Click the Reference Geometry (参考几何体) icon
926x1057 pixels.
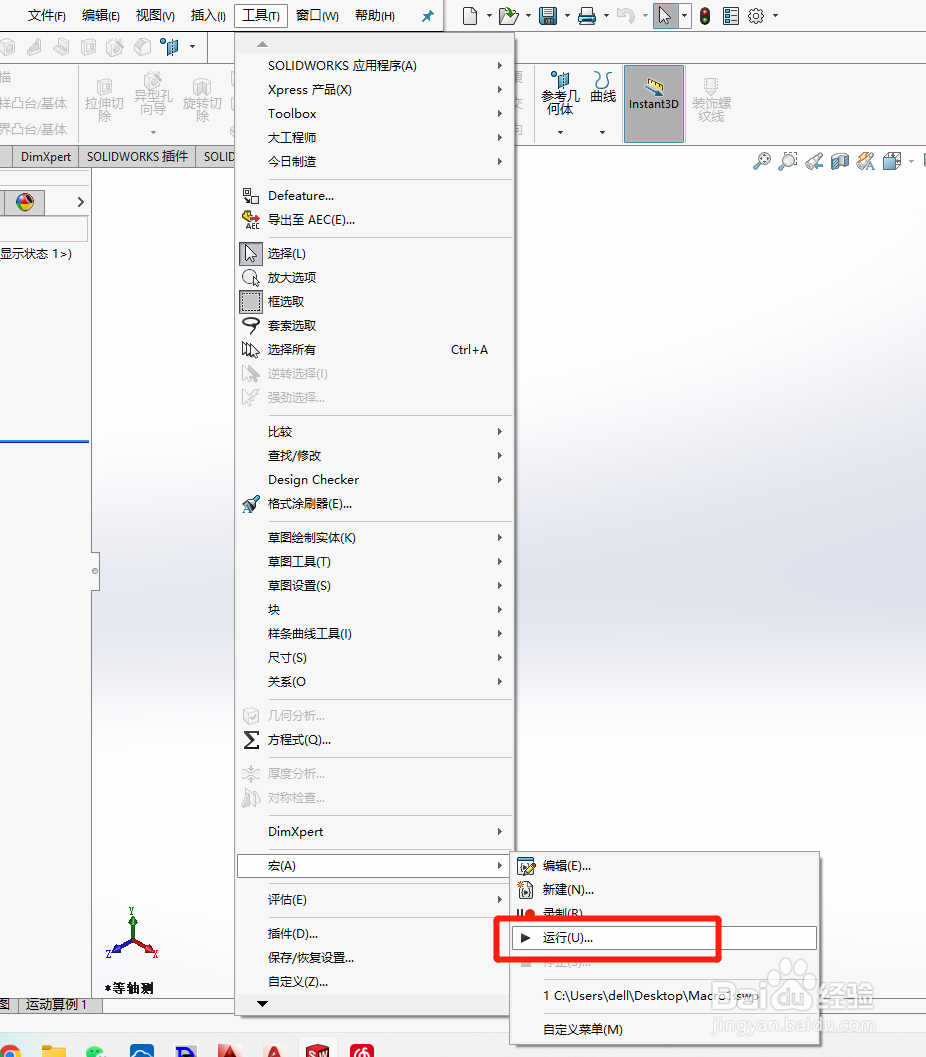[560, 94]
